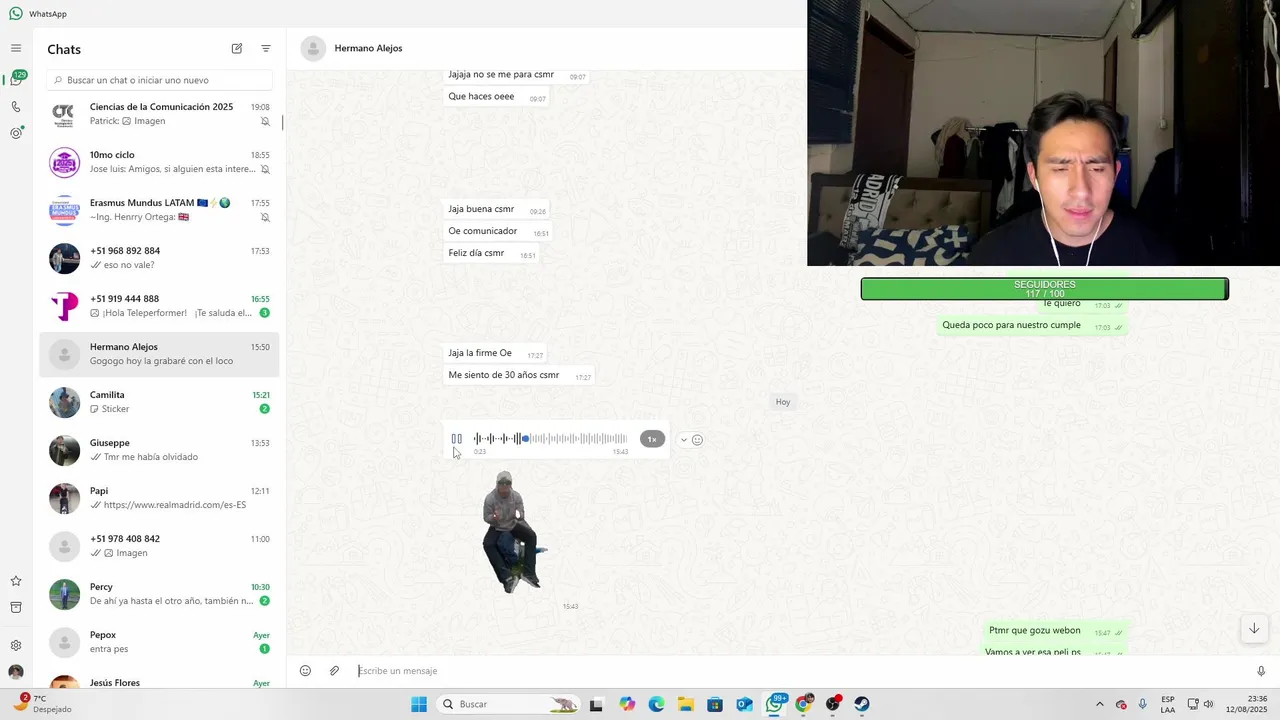Open the WhatsApp hamburger menu
This screenshot has height=720, width=1280.
pyautogui.click(x=16, y=48)
